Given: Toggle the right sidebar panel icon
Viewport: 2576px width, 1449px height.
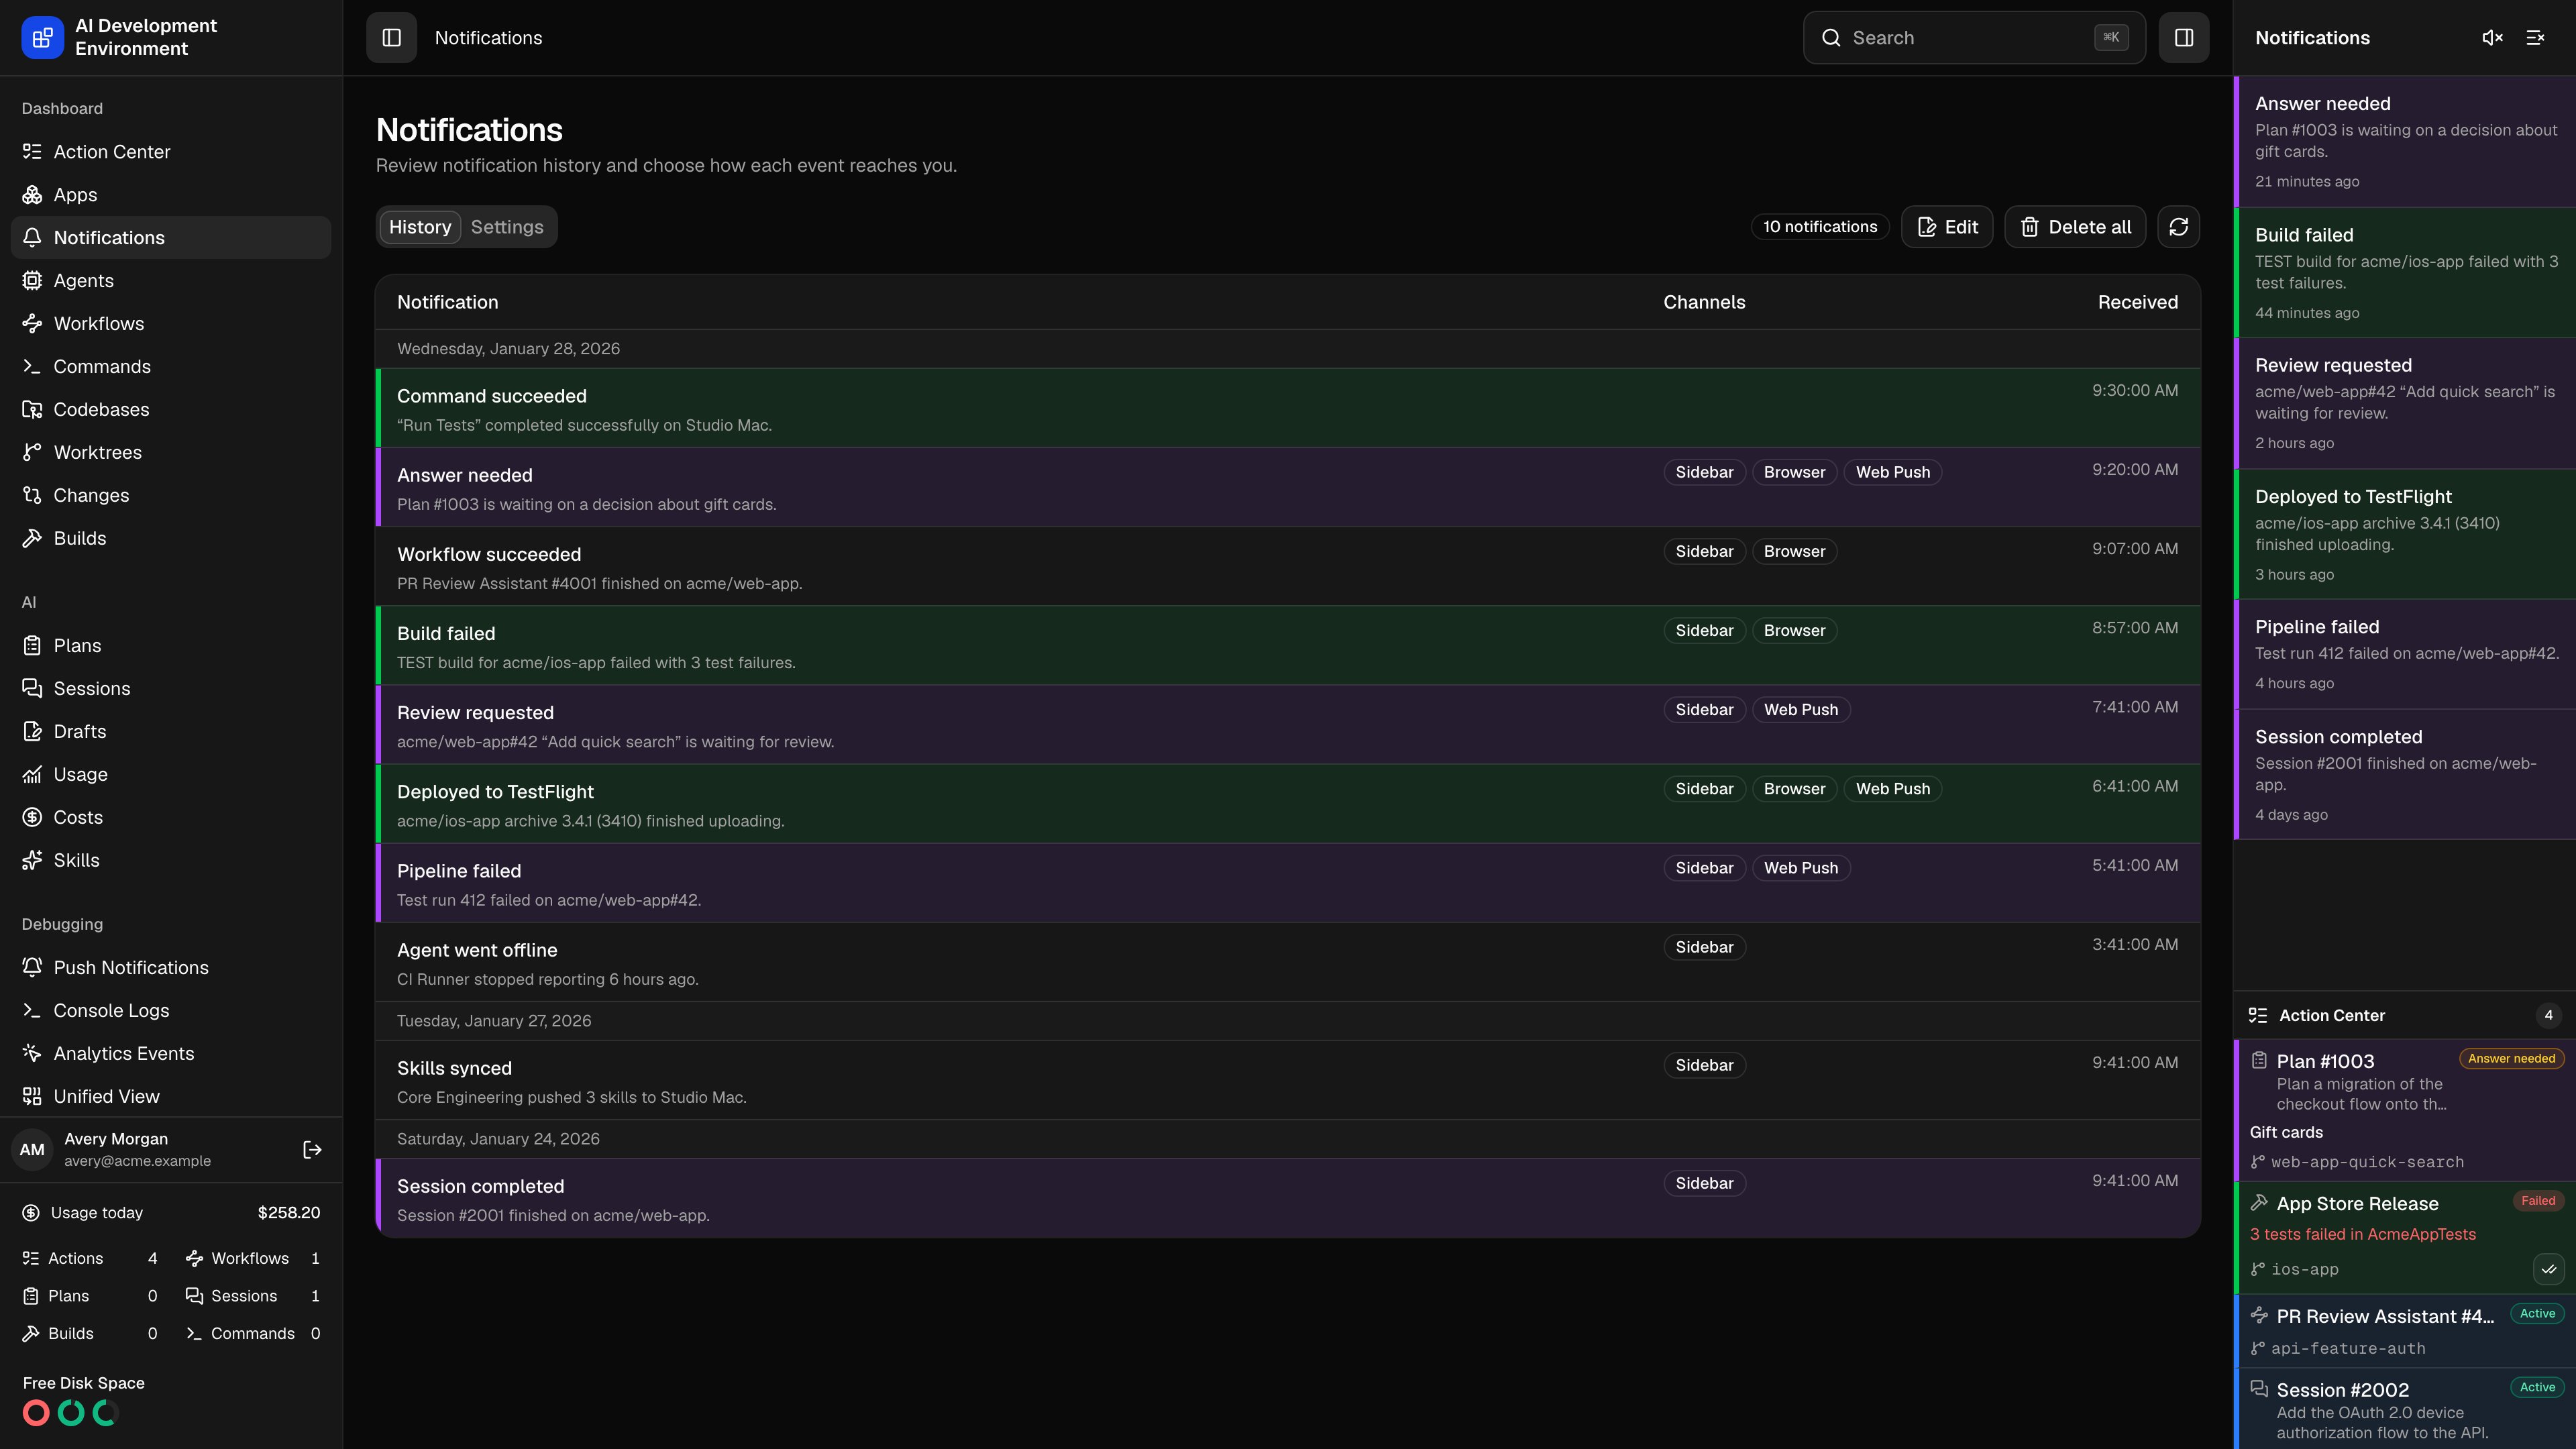Looking at the screenshot, I should coord(2183,38).
